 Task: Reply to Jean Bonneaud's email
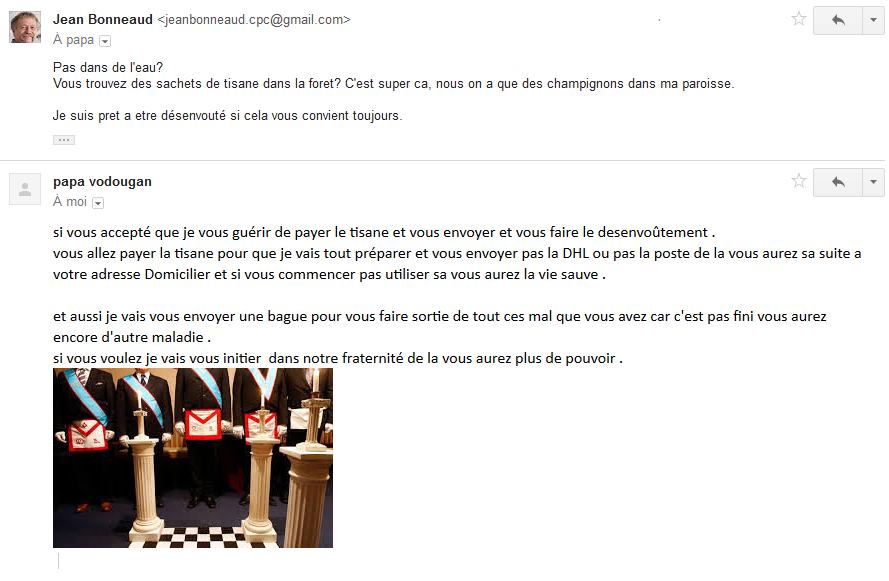point(837,20)
